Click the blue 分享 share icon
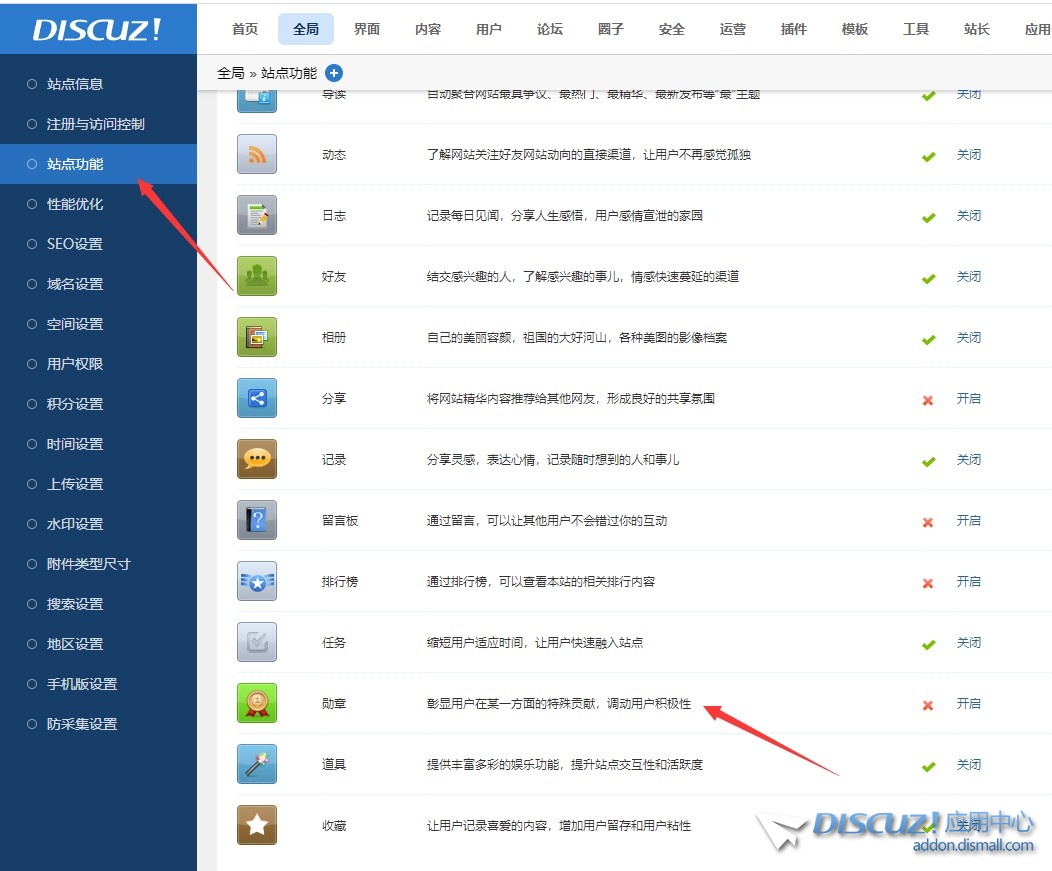Screen dimensions: 1052x871 point(257,399)
